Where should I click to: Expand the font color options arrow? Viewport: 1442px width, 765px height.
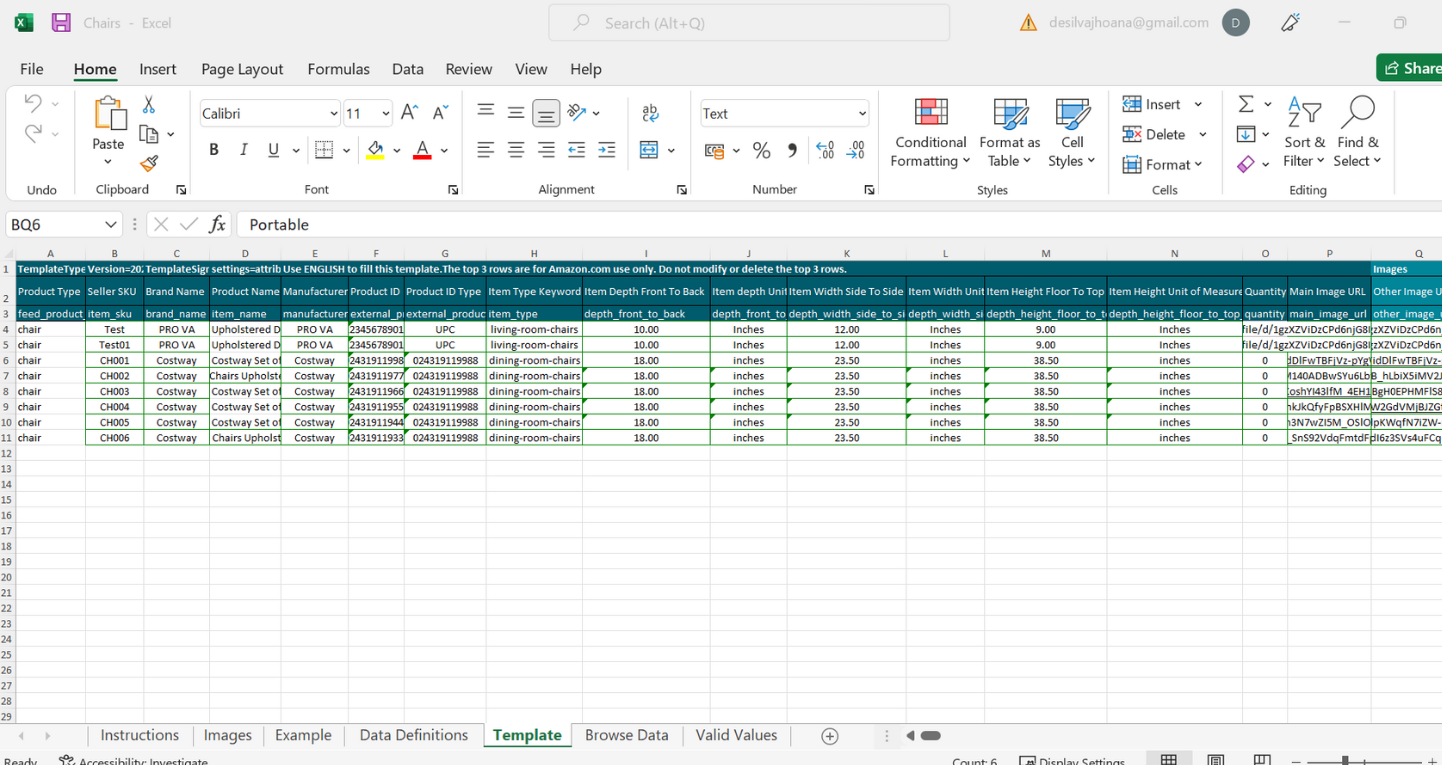[x=444, y=150]
